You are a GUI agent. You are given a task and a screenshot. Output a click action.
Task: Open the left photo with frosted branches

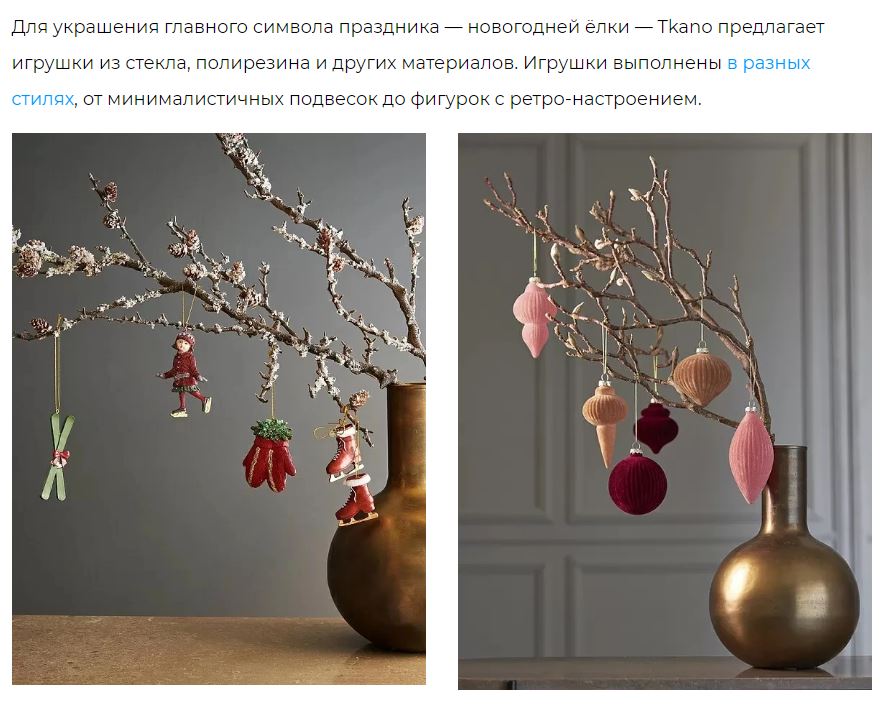pyautogui.click(x=219, y=409)
